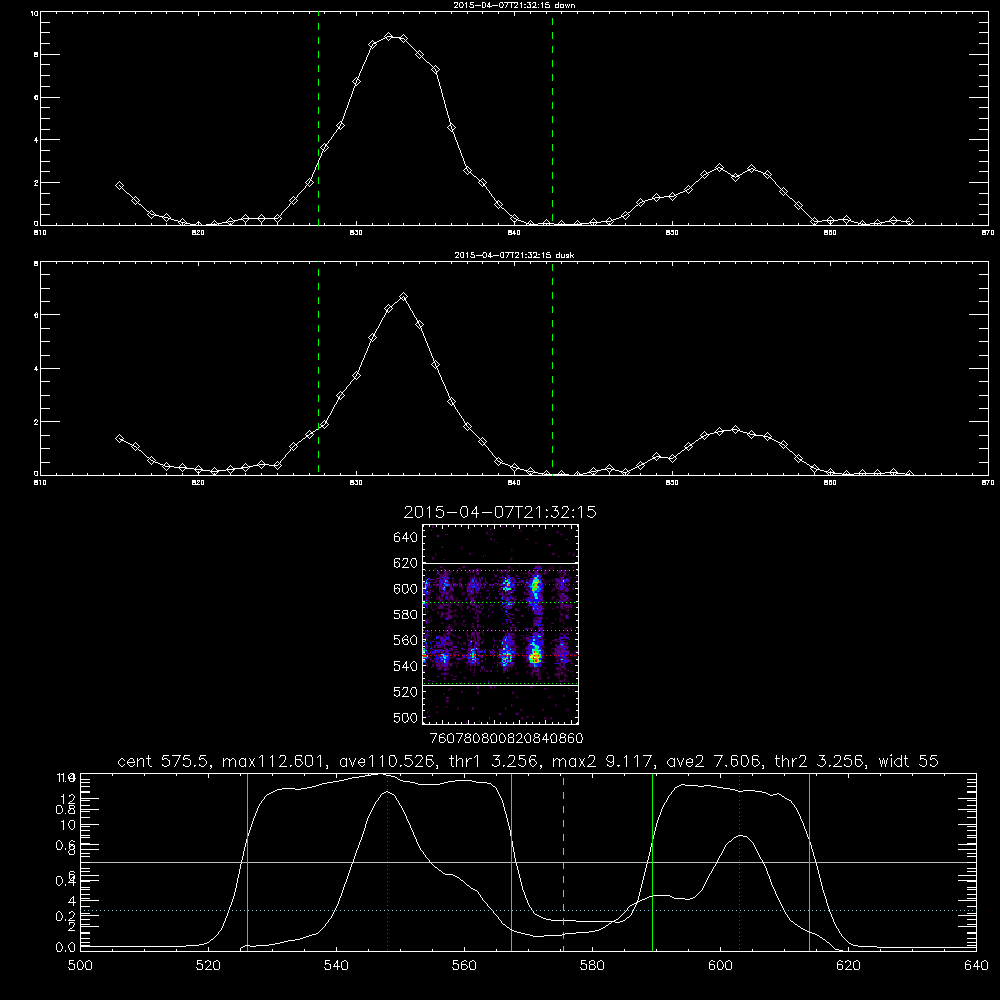1000x1000 pixels.
Task: Select the 'thr1 3.256' value in stats line
Action: [497, 761]
